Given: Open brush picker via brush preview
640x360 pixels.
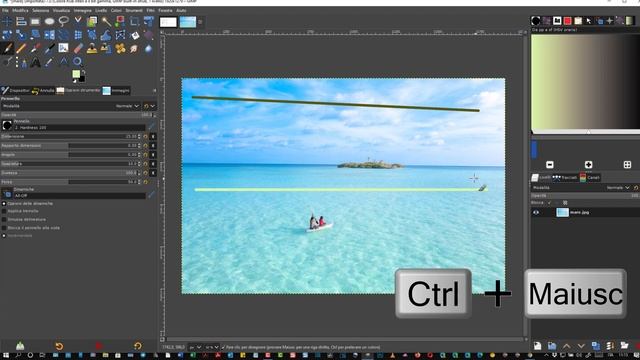Looking at the screenshot, I should coord(7,125).
